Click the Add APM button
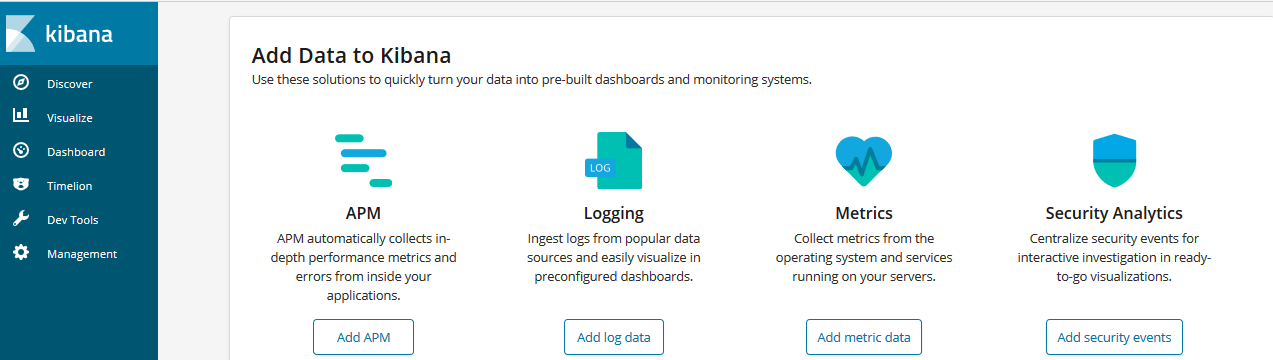This screenshot has height=360, width=1273. (363, 337)
